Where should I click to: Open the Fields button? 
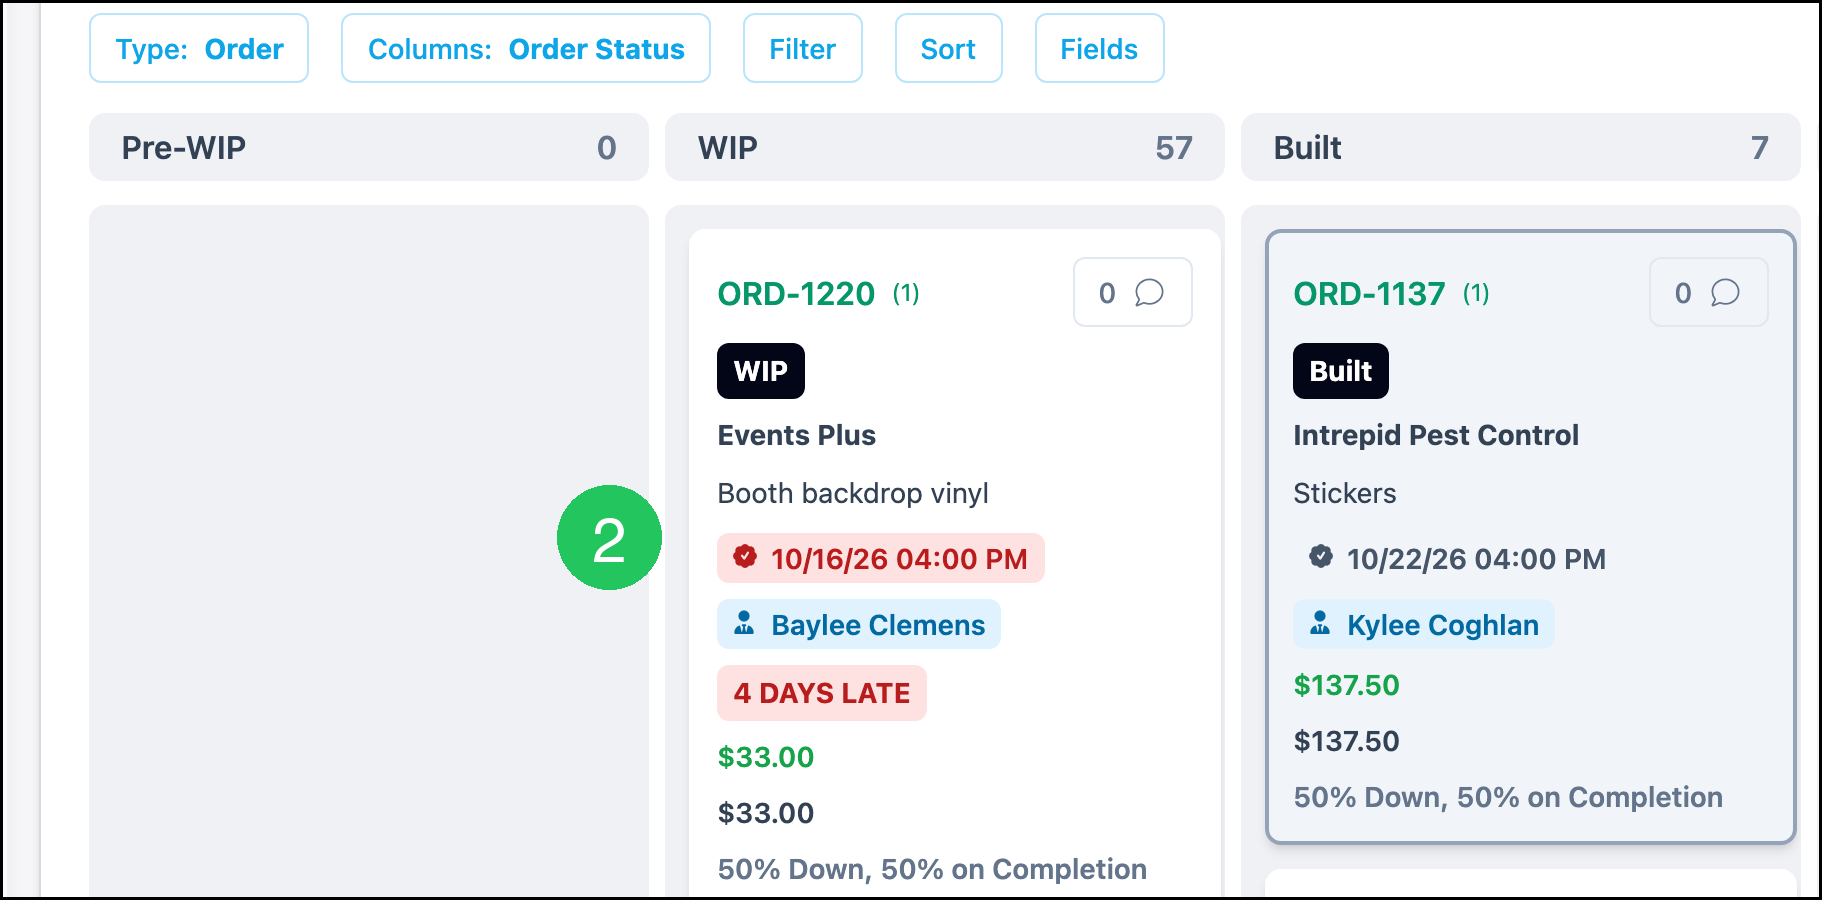click(1099, 48)
